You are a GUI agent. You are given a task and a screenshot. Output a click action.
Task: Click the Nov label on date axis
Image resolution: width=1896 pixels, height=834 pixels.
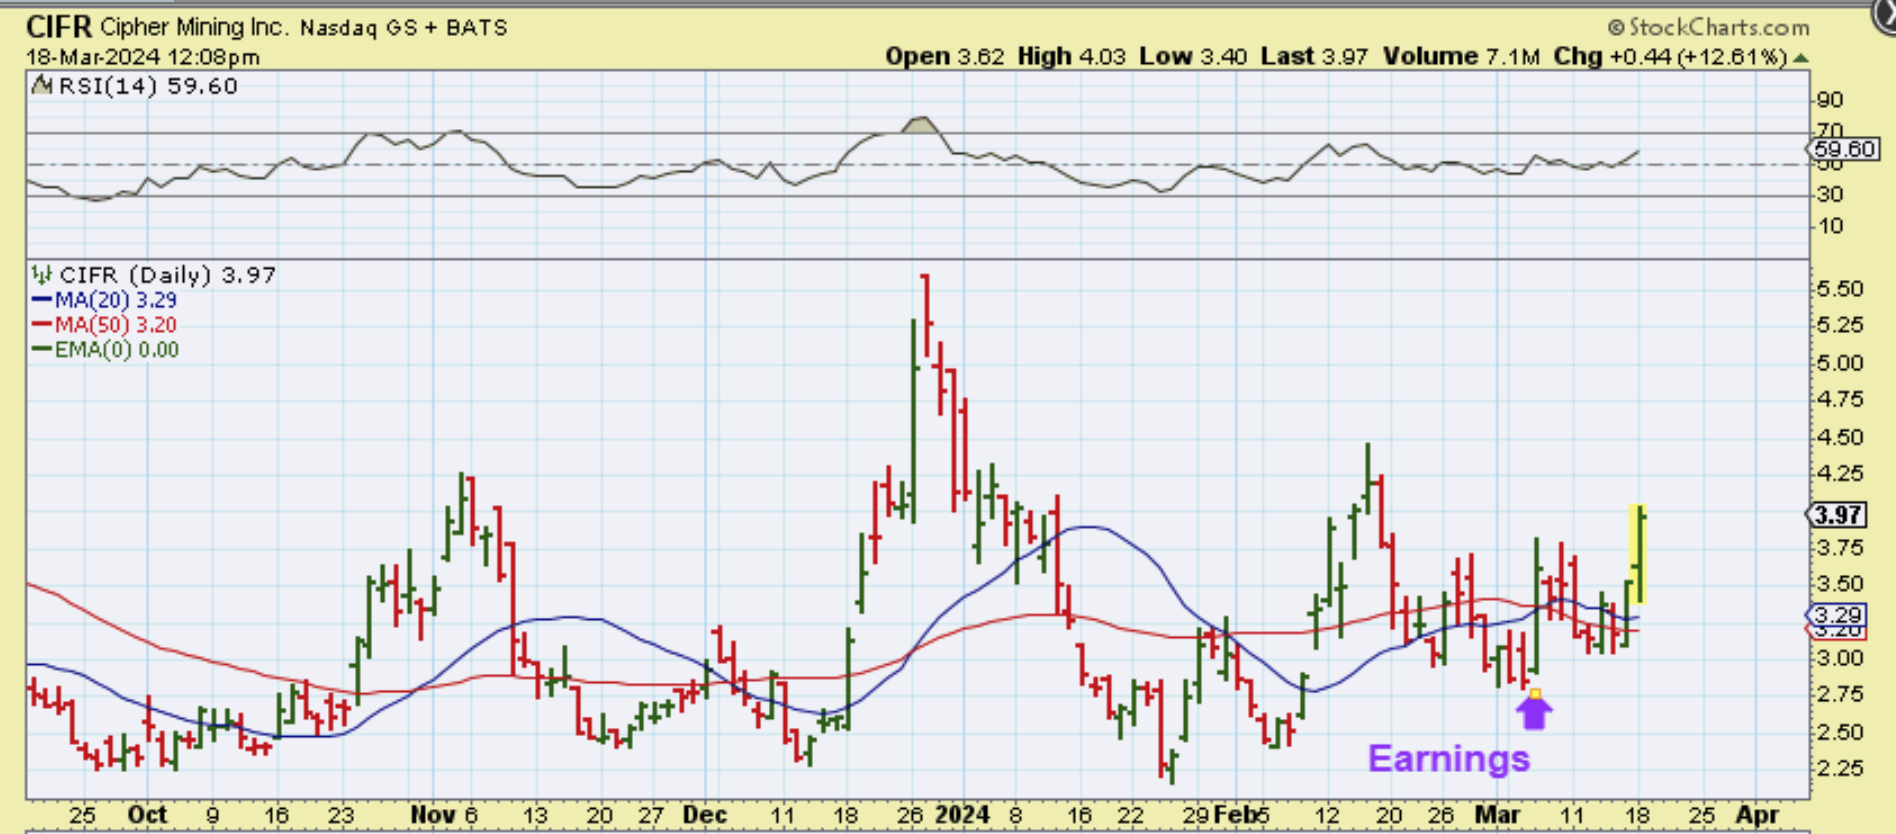431,815
